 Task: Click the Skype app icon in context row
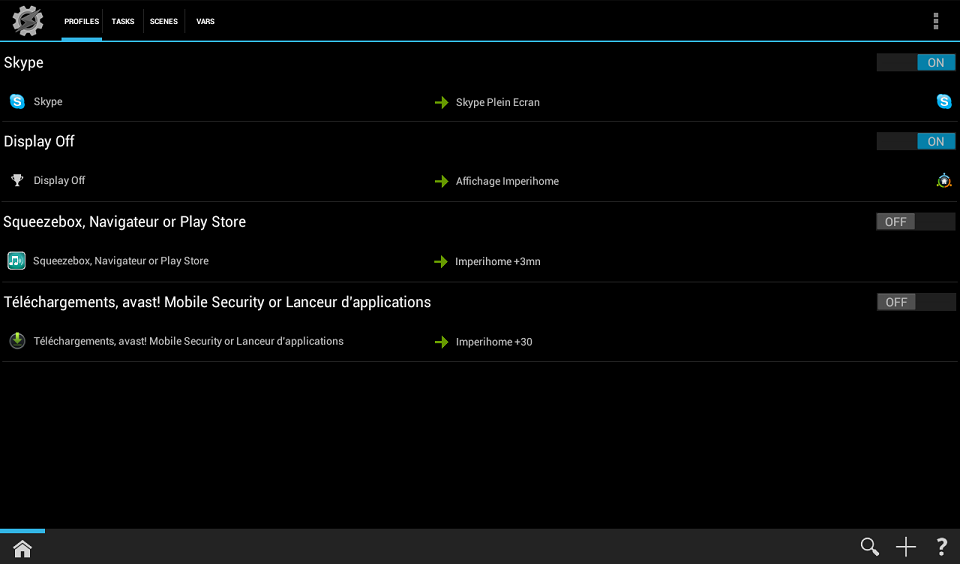coord(17,102)
